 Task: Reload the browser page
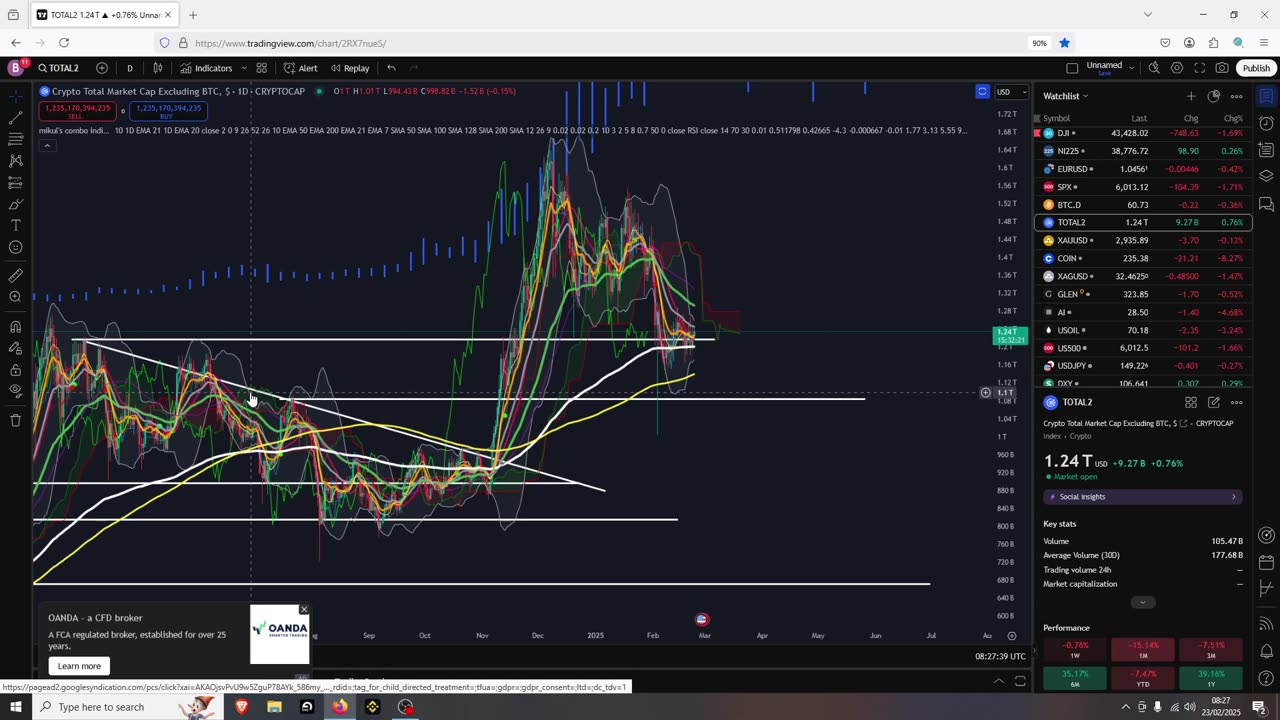(x=64, y=43)
